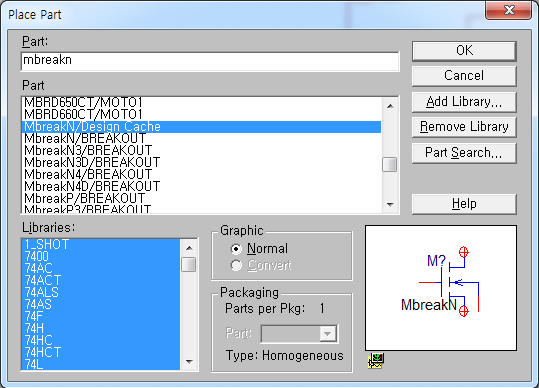Select MbreakN/Design Cache entry
The image size is (539, 388).
click(202, 126)
